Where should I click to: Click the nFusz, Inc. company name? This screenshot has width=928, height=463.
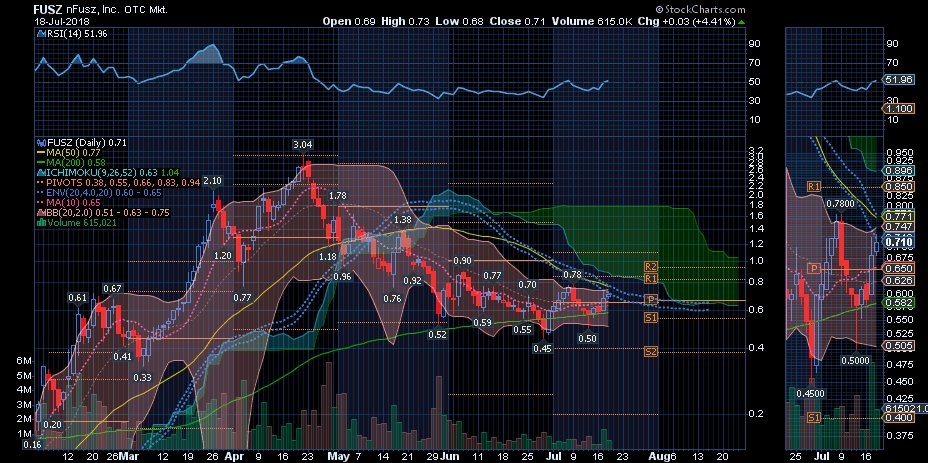[x=91, y=10]
